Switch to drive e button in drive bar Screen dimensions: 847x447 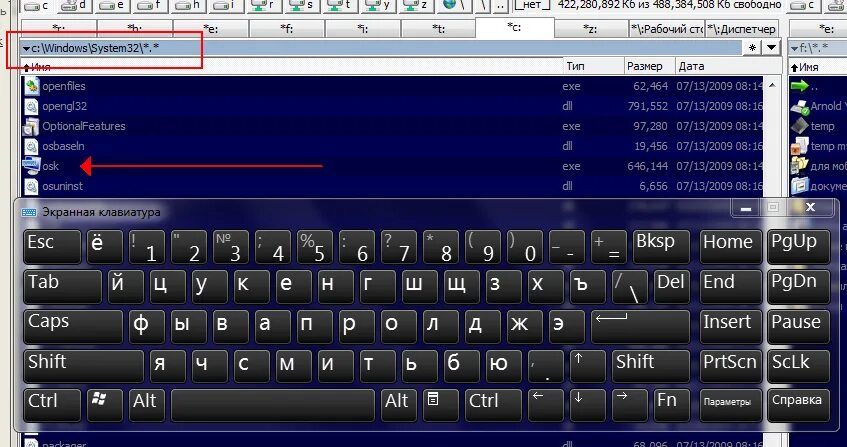113,6
